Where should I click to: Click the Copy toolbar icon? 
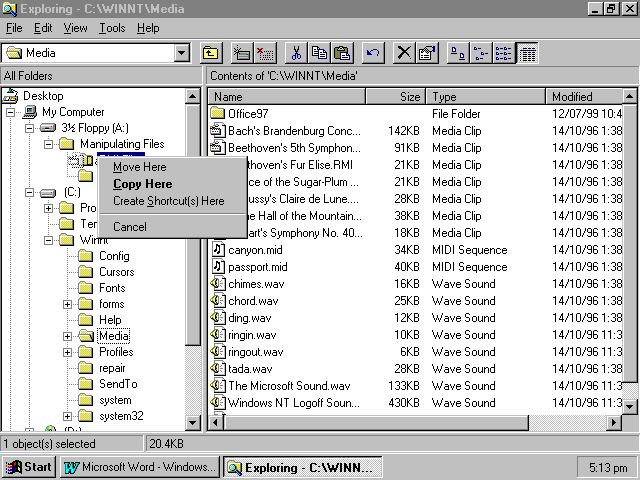tap(319, 53)
